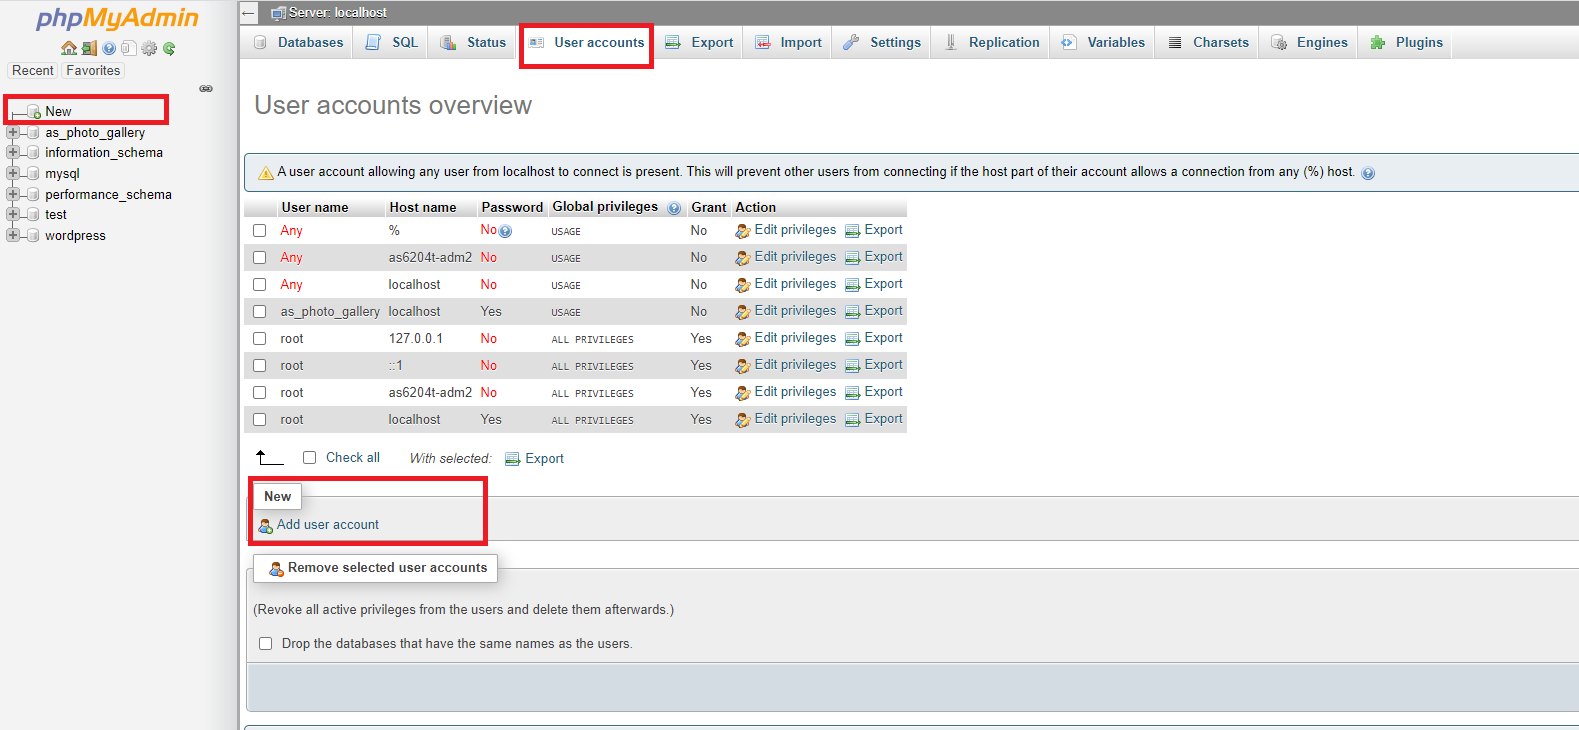Click the Recent tables button
The image size is (1579, 730).
pos(33,71)
